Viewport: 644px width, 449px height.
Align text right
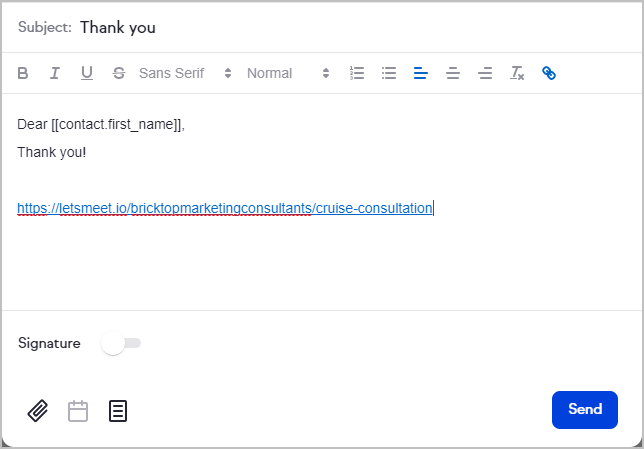[x=485, y=73]
